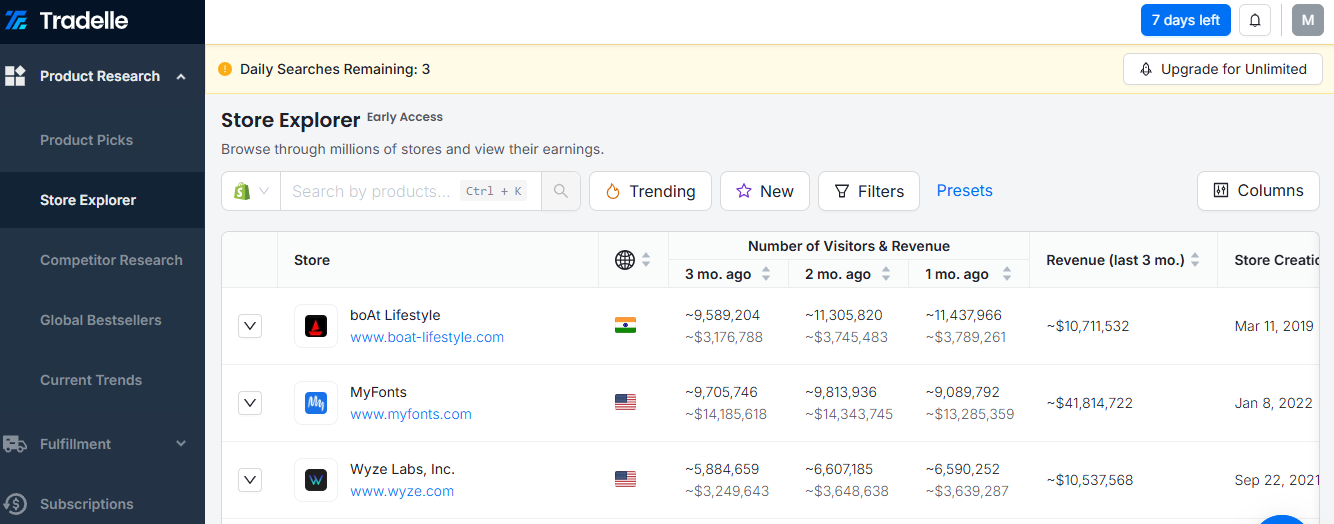
Task: Click the MyFonts store logo
Action: click(x=316, y=403)
